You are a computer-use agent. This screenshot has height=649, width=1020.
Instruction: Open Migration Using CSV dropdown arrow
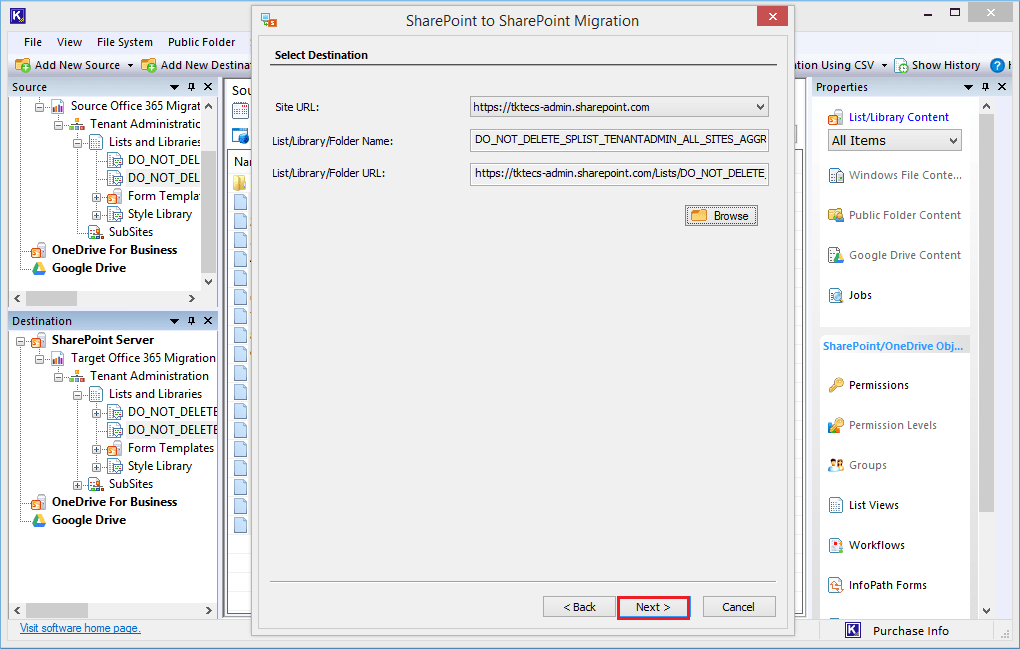(884, 66)
